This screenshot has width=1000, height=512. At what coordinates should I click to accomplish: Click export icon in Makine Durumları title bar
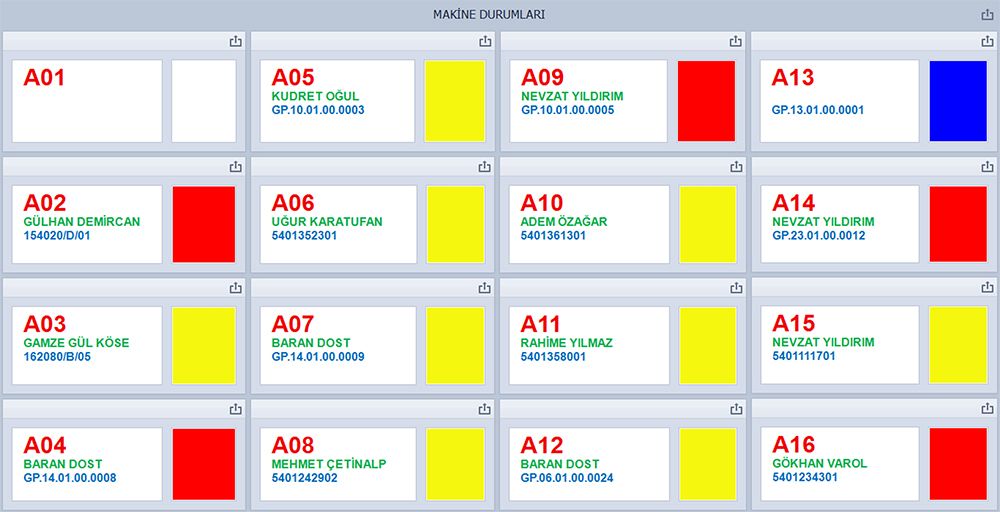click(987, 15)
